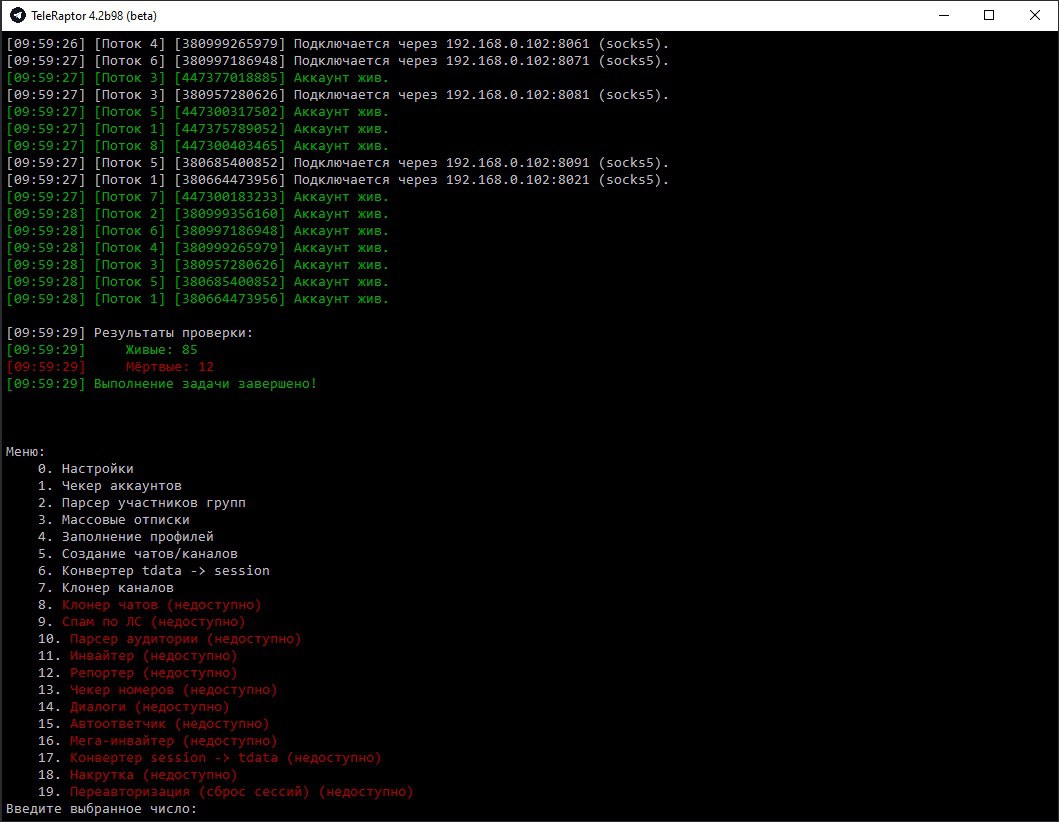Click the input prompt 'Введите выбранное число:'
1059x822 pixels.
(101, 808)
